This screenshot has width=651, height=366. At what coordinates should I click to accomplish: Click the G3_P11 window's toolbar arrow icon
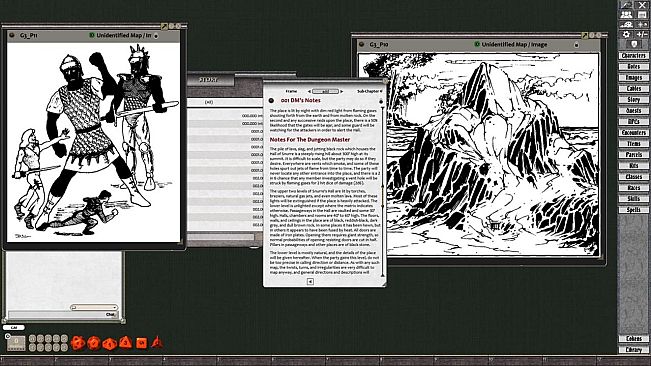(x=164, y=26)
